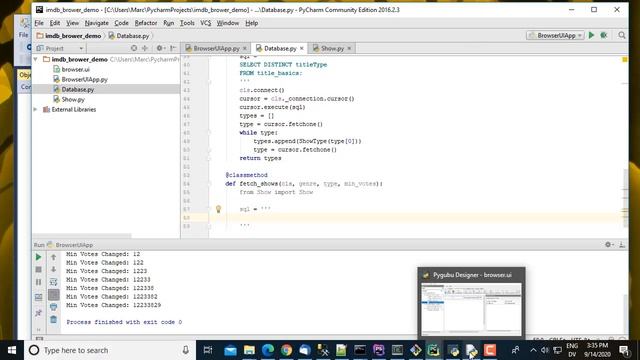
Task: Click Scroll from Source in Project panel
Action: [134, 48]
